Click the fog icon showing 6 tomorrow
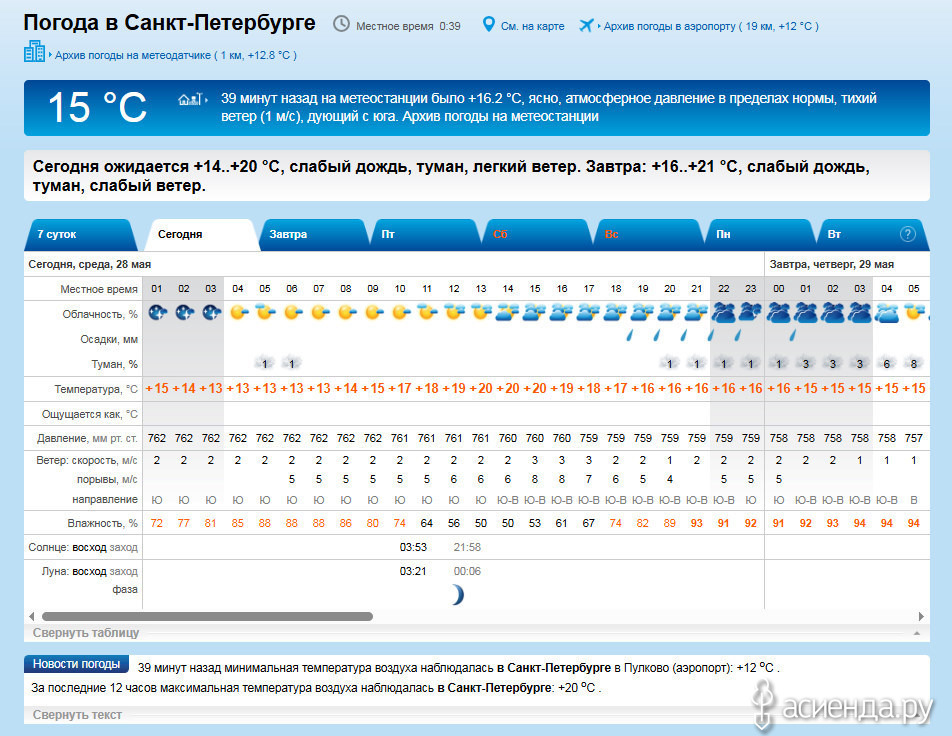Image resolution: width=952 pixels, height=736 pixels. (x=886, y=363)
